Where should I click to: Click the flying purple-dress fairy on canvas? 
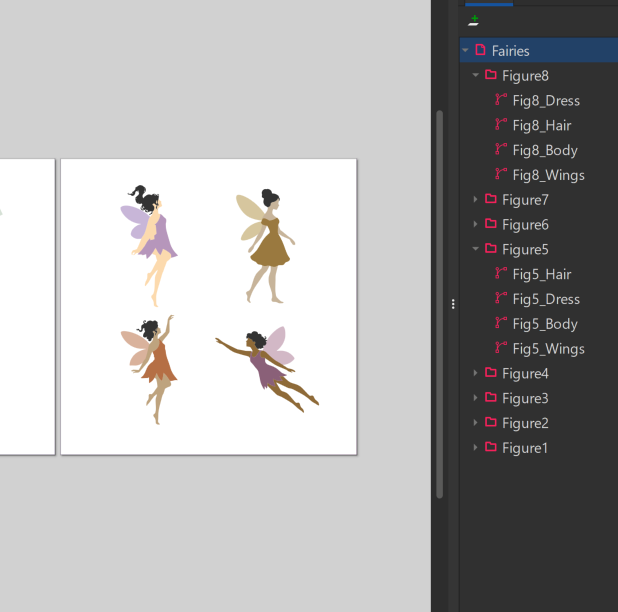pos(267,369)
